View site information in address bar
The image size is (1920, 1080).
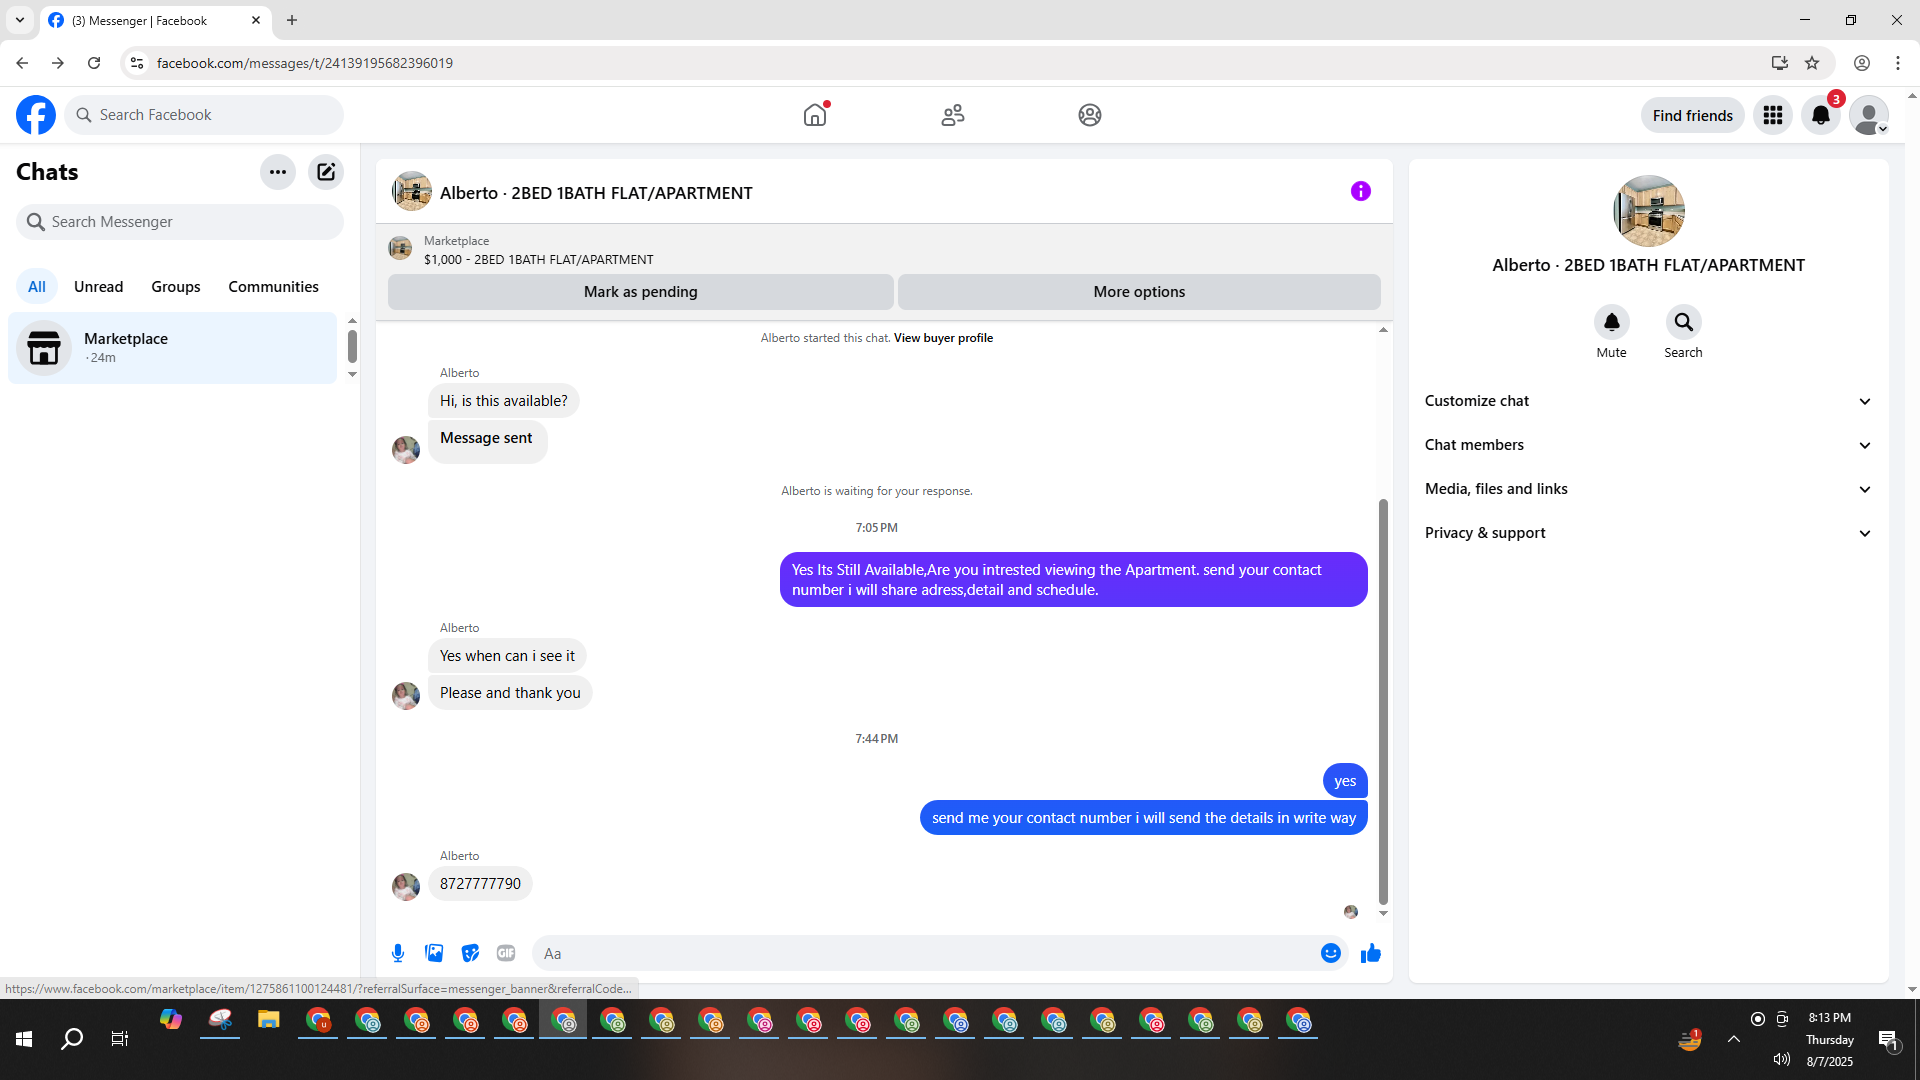pyautogui.click(x=137, y=63)
